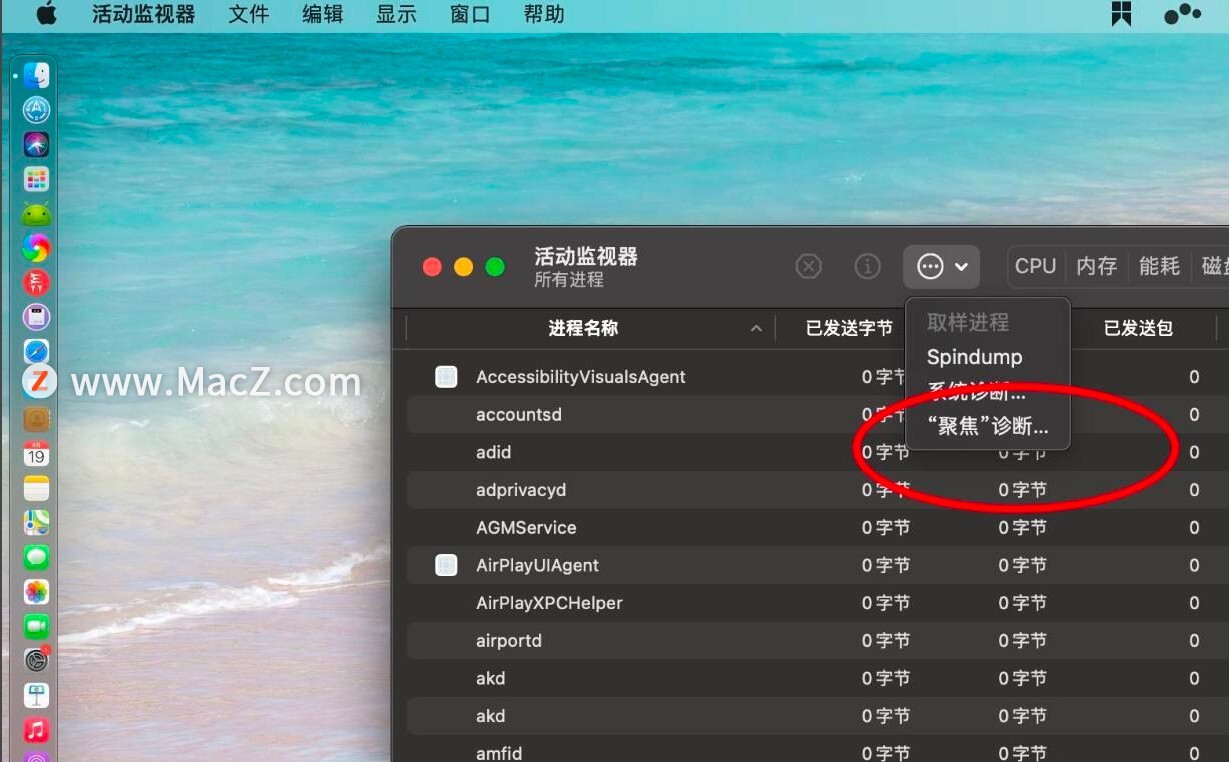Screen dimensions: 1229x762
Task: Launch the green Android app in Dock
Action: point(37,213)
